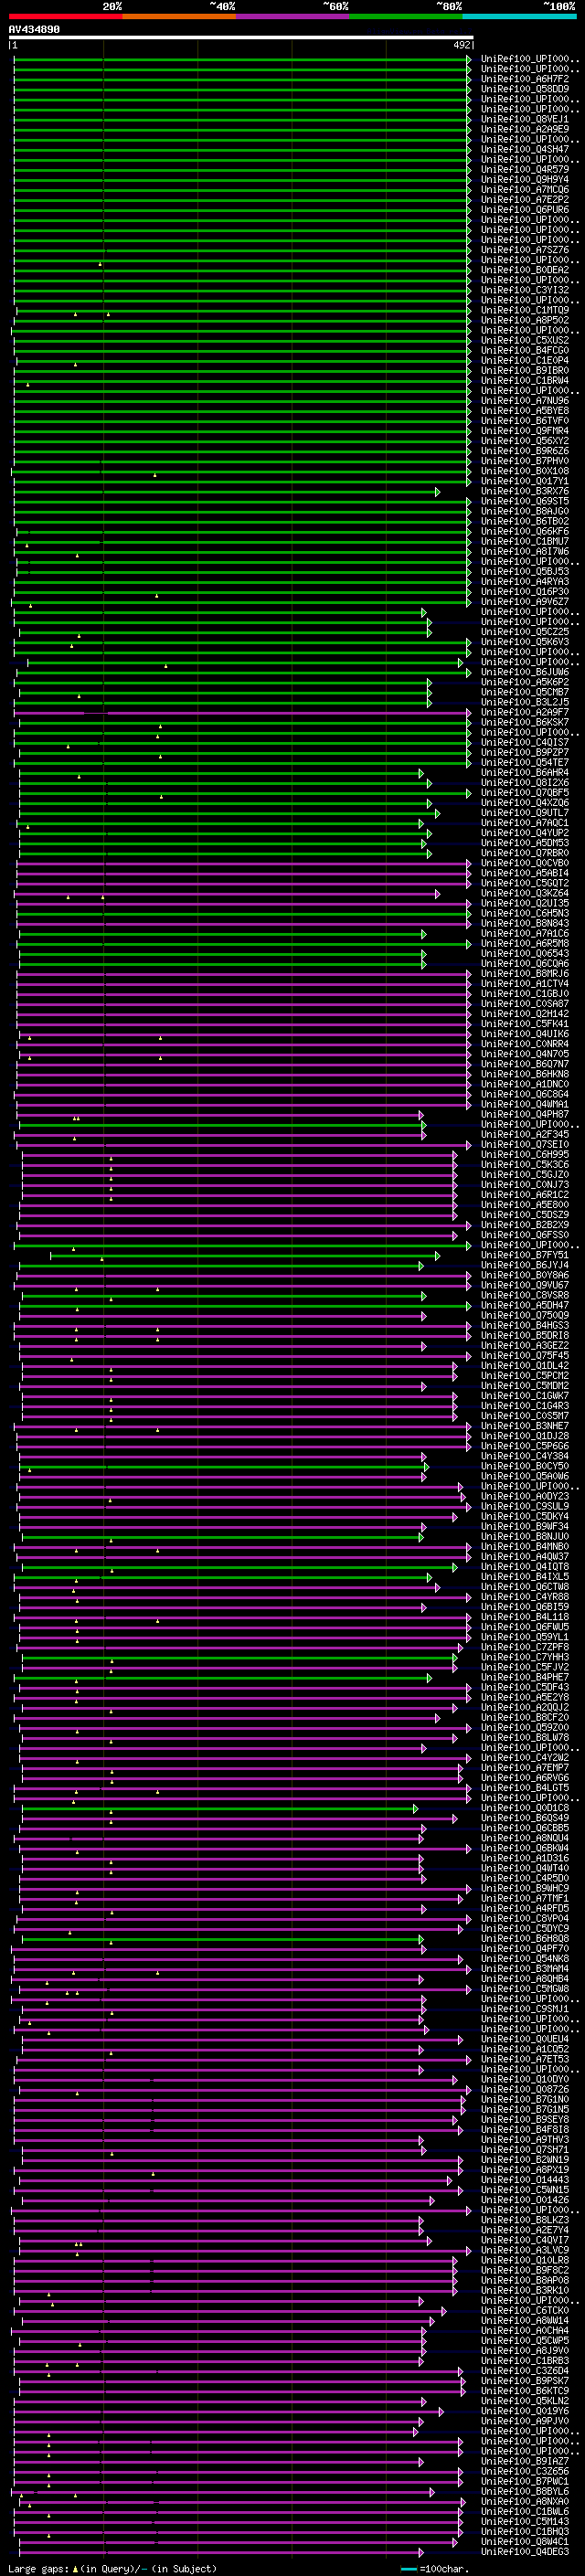Select hit label UniRef100_B8BYL6

click(525, 2491)
